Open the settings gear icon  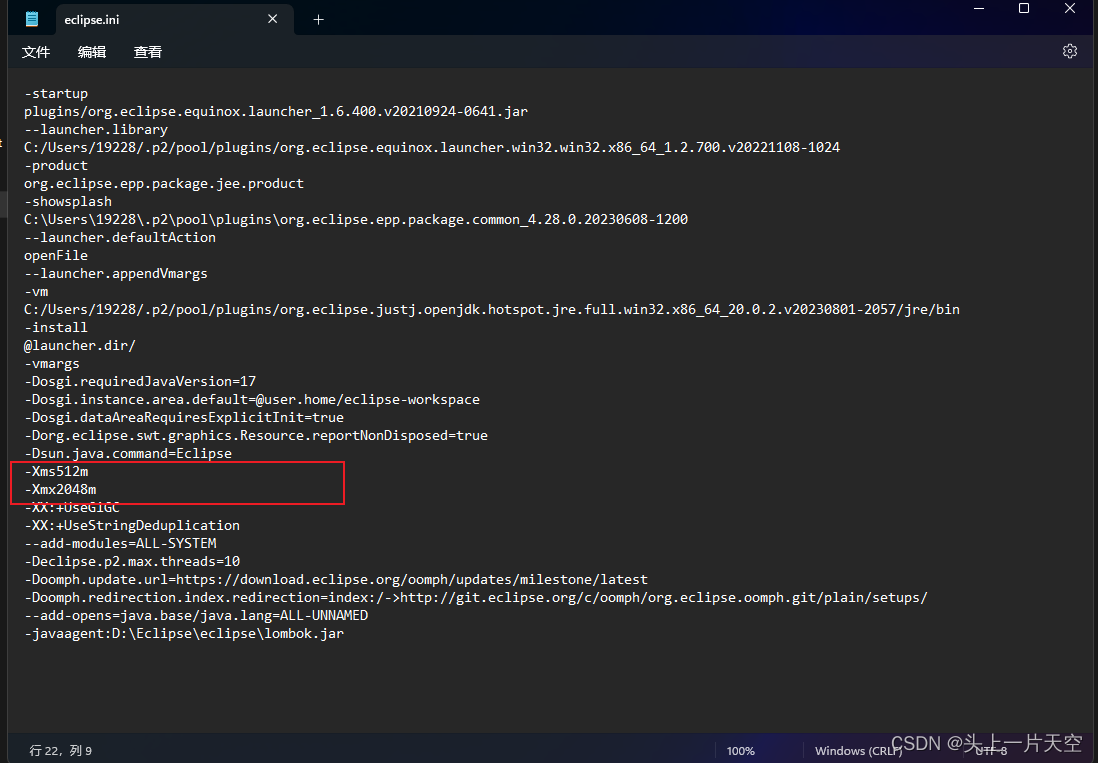click(x=1069, y=51)
